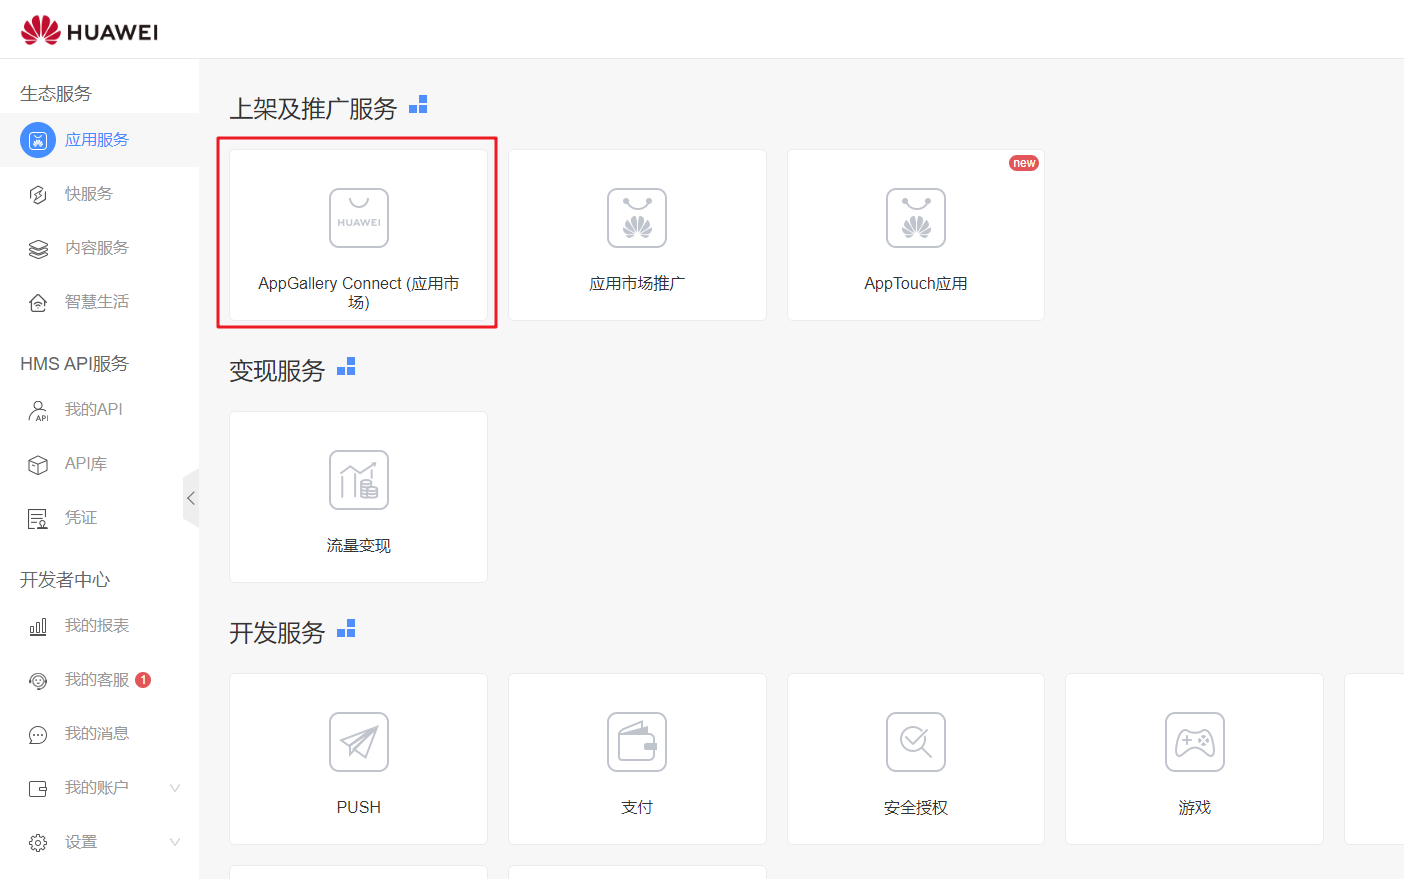Click the 应用市场推广 bag icon
This screenshot has height=879, width=1404.
(637, 218)
